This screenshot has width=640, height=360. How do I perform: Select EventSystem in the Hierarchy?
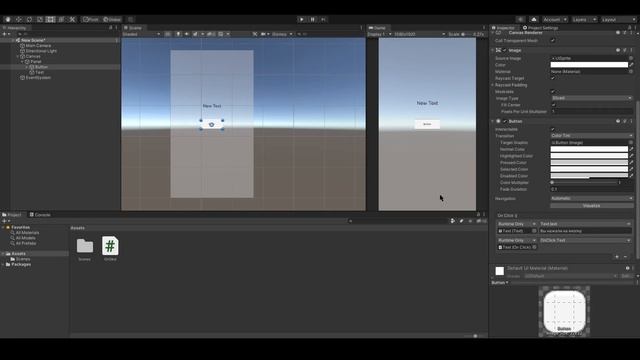[36, 78]
